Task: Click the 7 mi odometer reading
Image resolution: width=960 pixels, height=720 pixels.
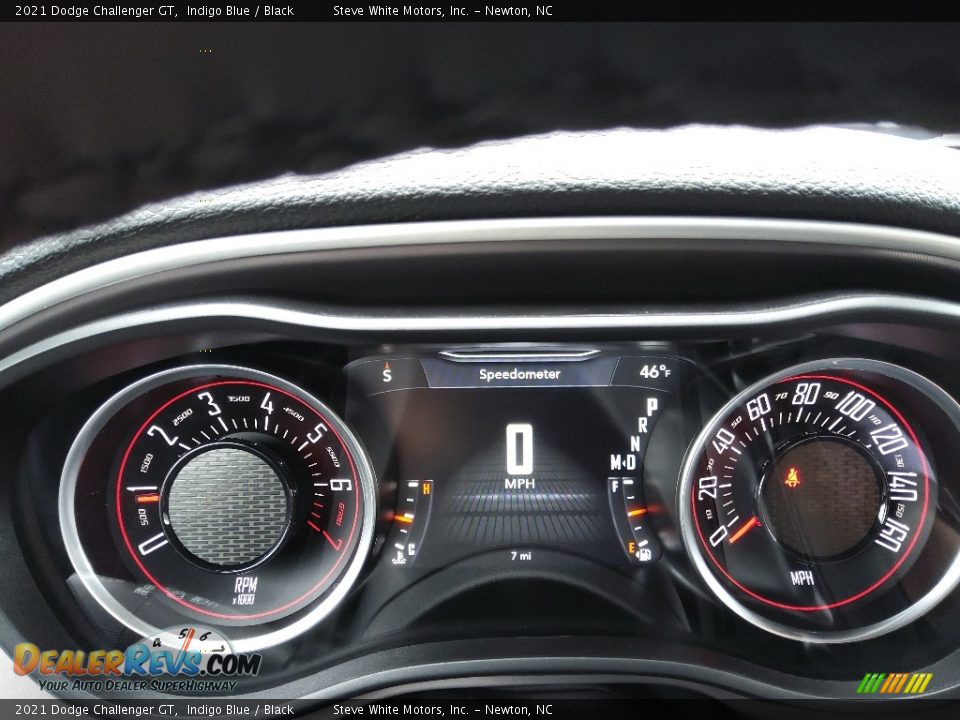Action: pos(521,556)
